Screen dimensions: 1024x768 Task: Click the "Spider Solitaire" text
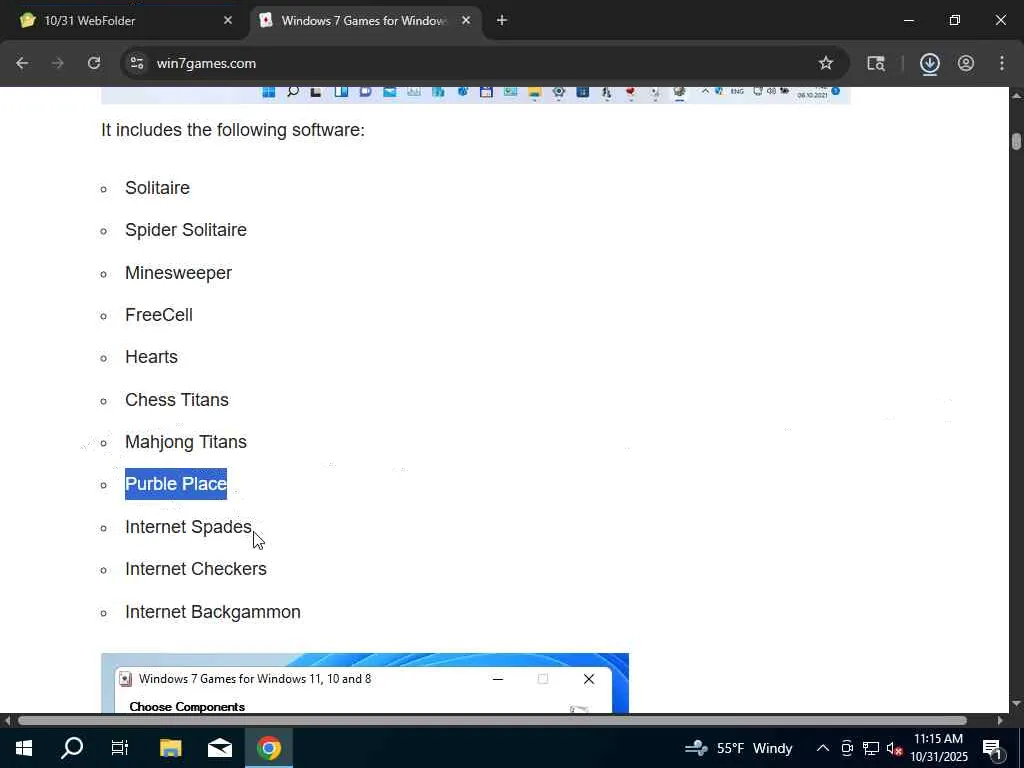186,230
